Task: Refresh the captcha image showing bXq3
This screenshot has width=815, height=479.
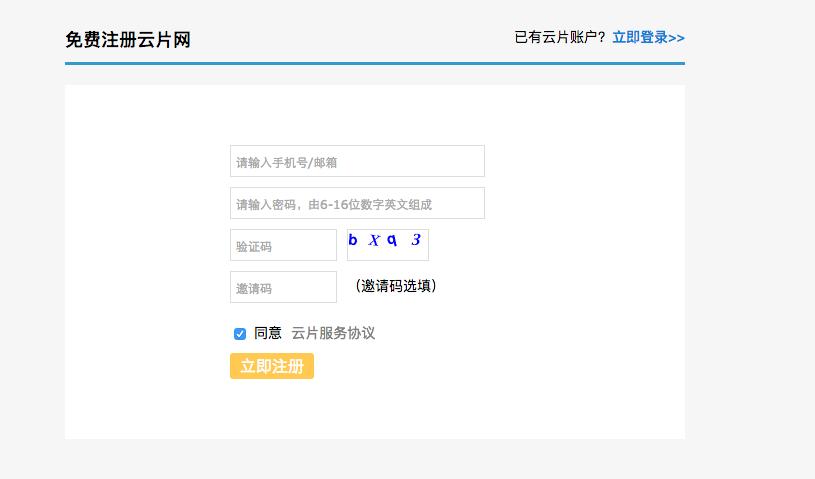Action: [x=388, y=245]
